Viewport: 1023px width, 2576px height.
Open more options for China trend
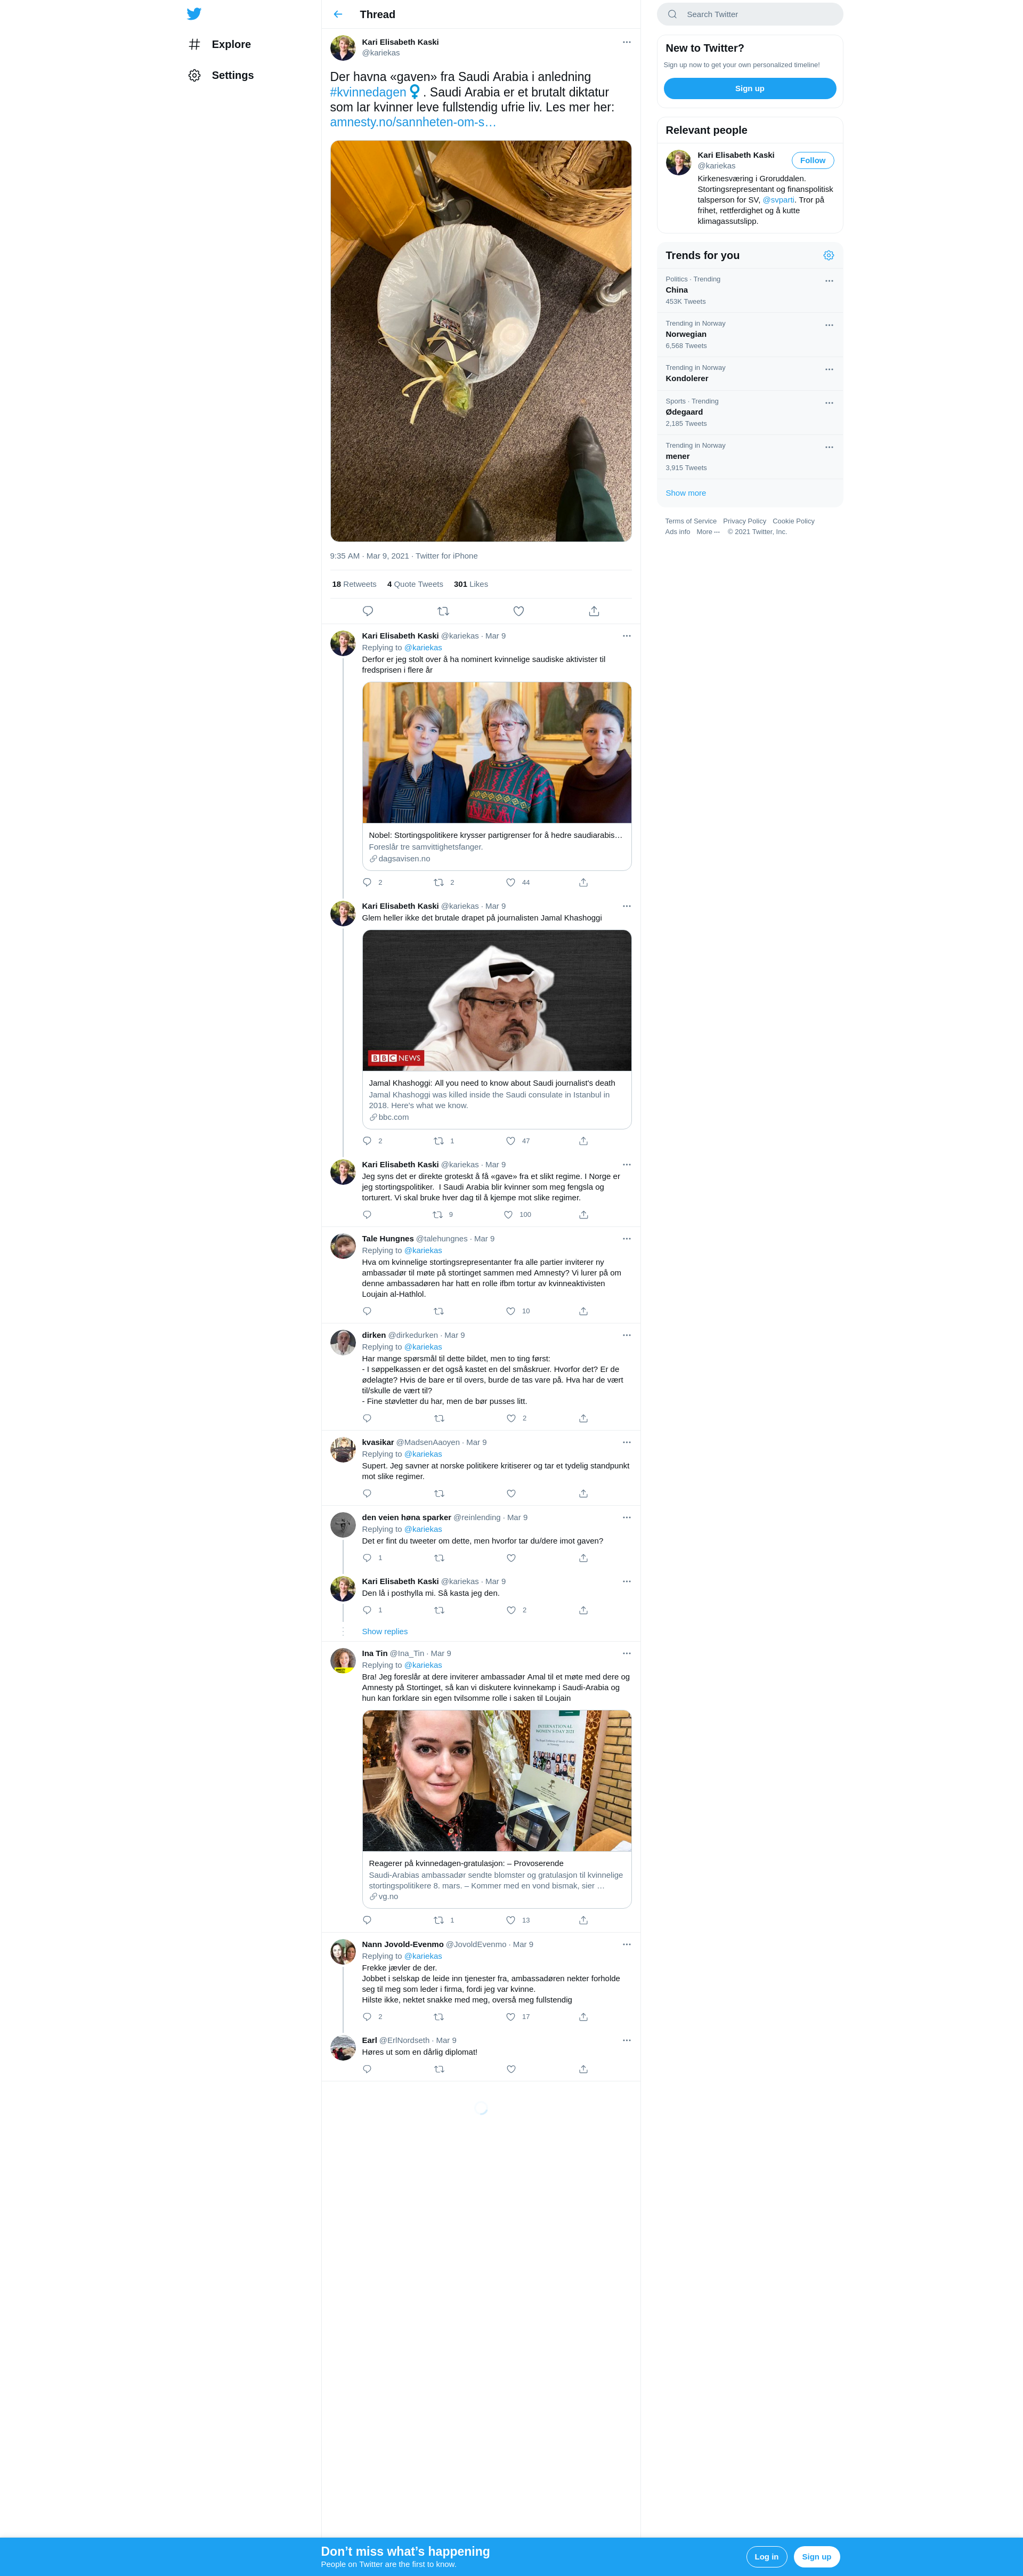point(829,281)
